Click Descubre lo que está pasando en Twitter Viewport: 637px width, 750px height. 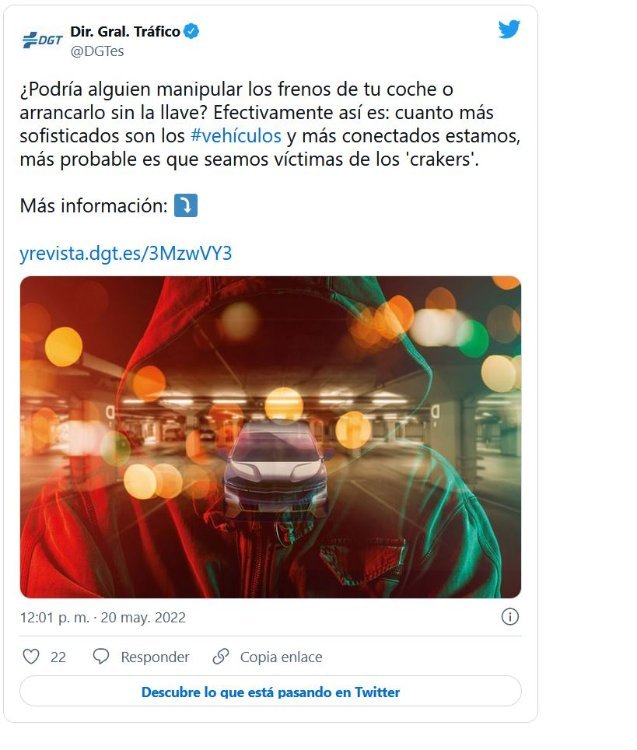click(x=270, y=692)
